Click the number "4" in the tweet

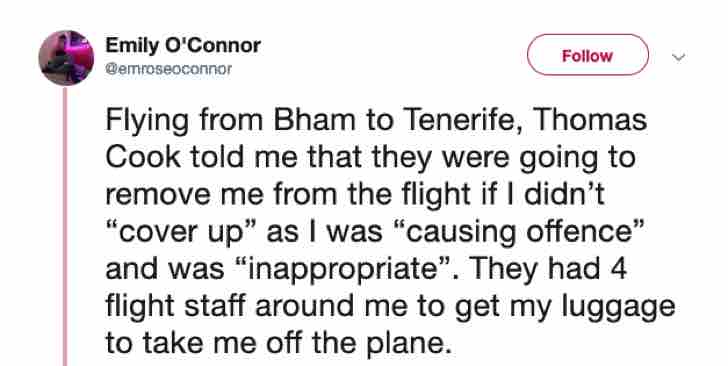(x=618, y=268)
